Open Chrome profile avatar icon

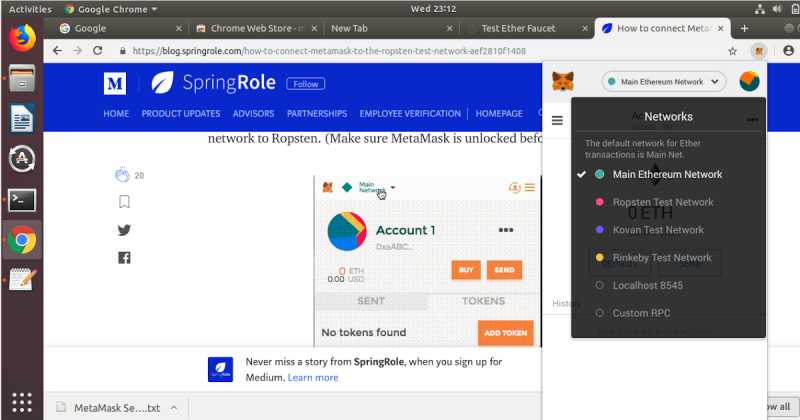(x=788, y=51)
